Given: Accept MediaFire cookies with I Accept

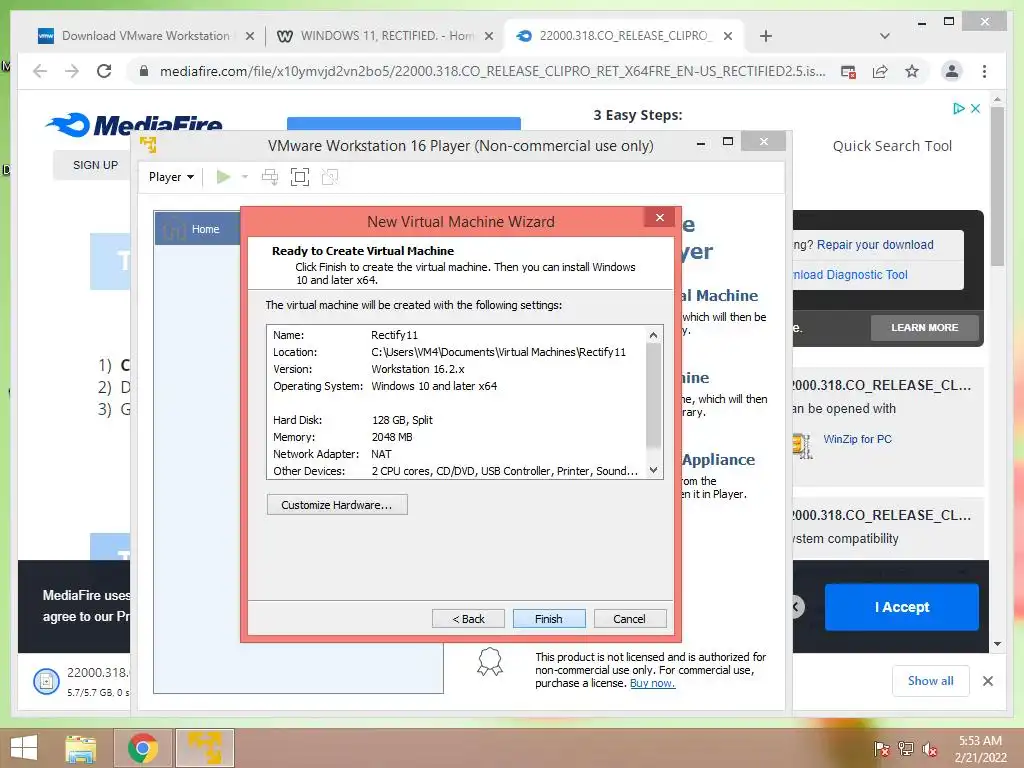Looking at the screenshot, I should (x=901, y=607).
